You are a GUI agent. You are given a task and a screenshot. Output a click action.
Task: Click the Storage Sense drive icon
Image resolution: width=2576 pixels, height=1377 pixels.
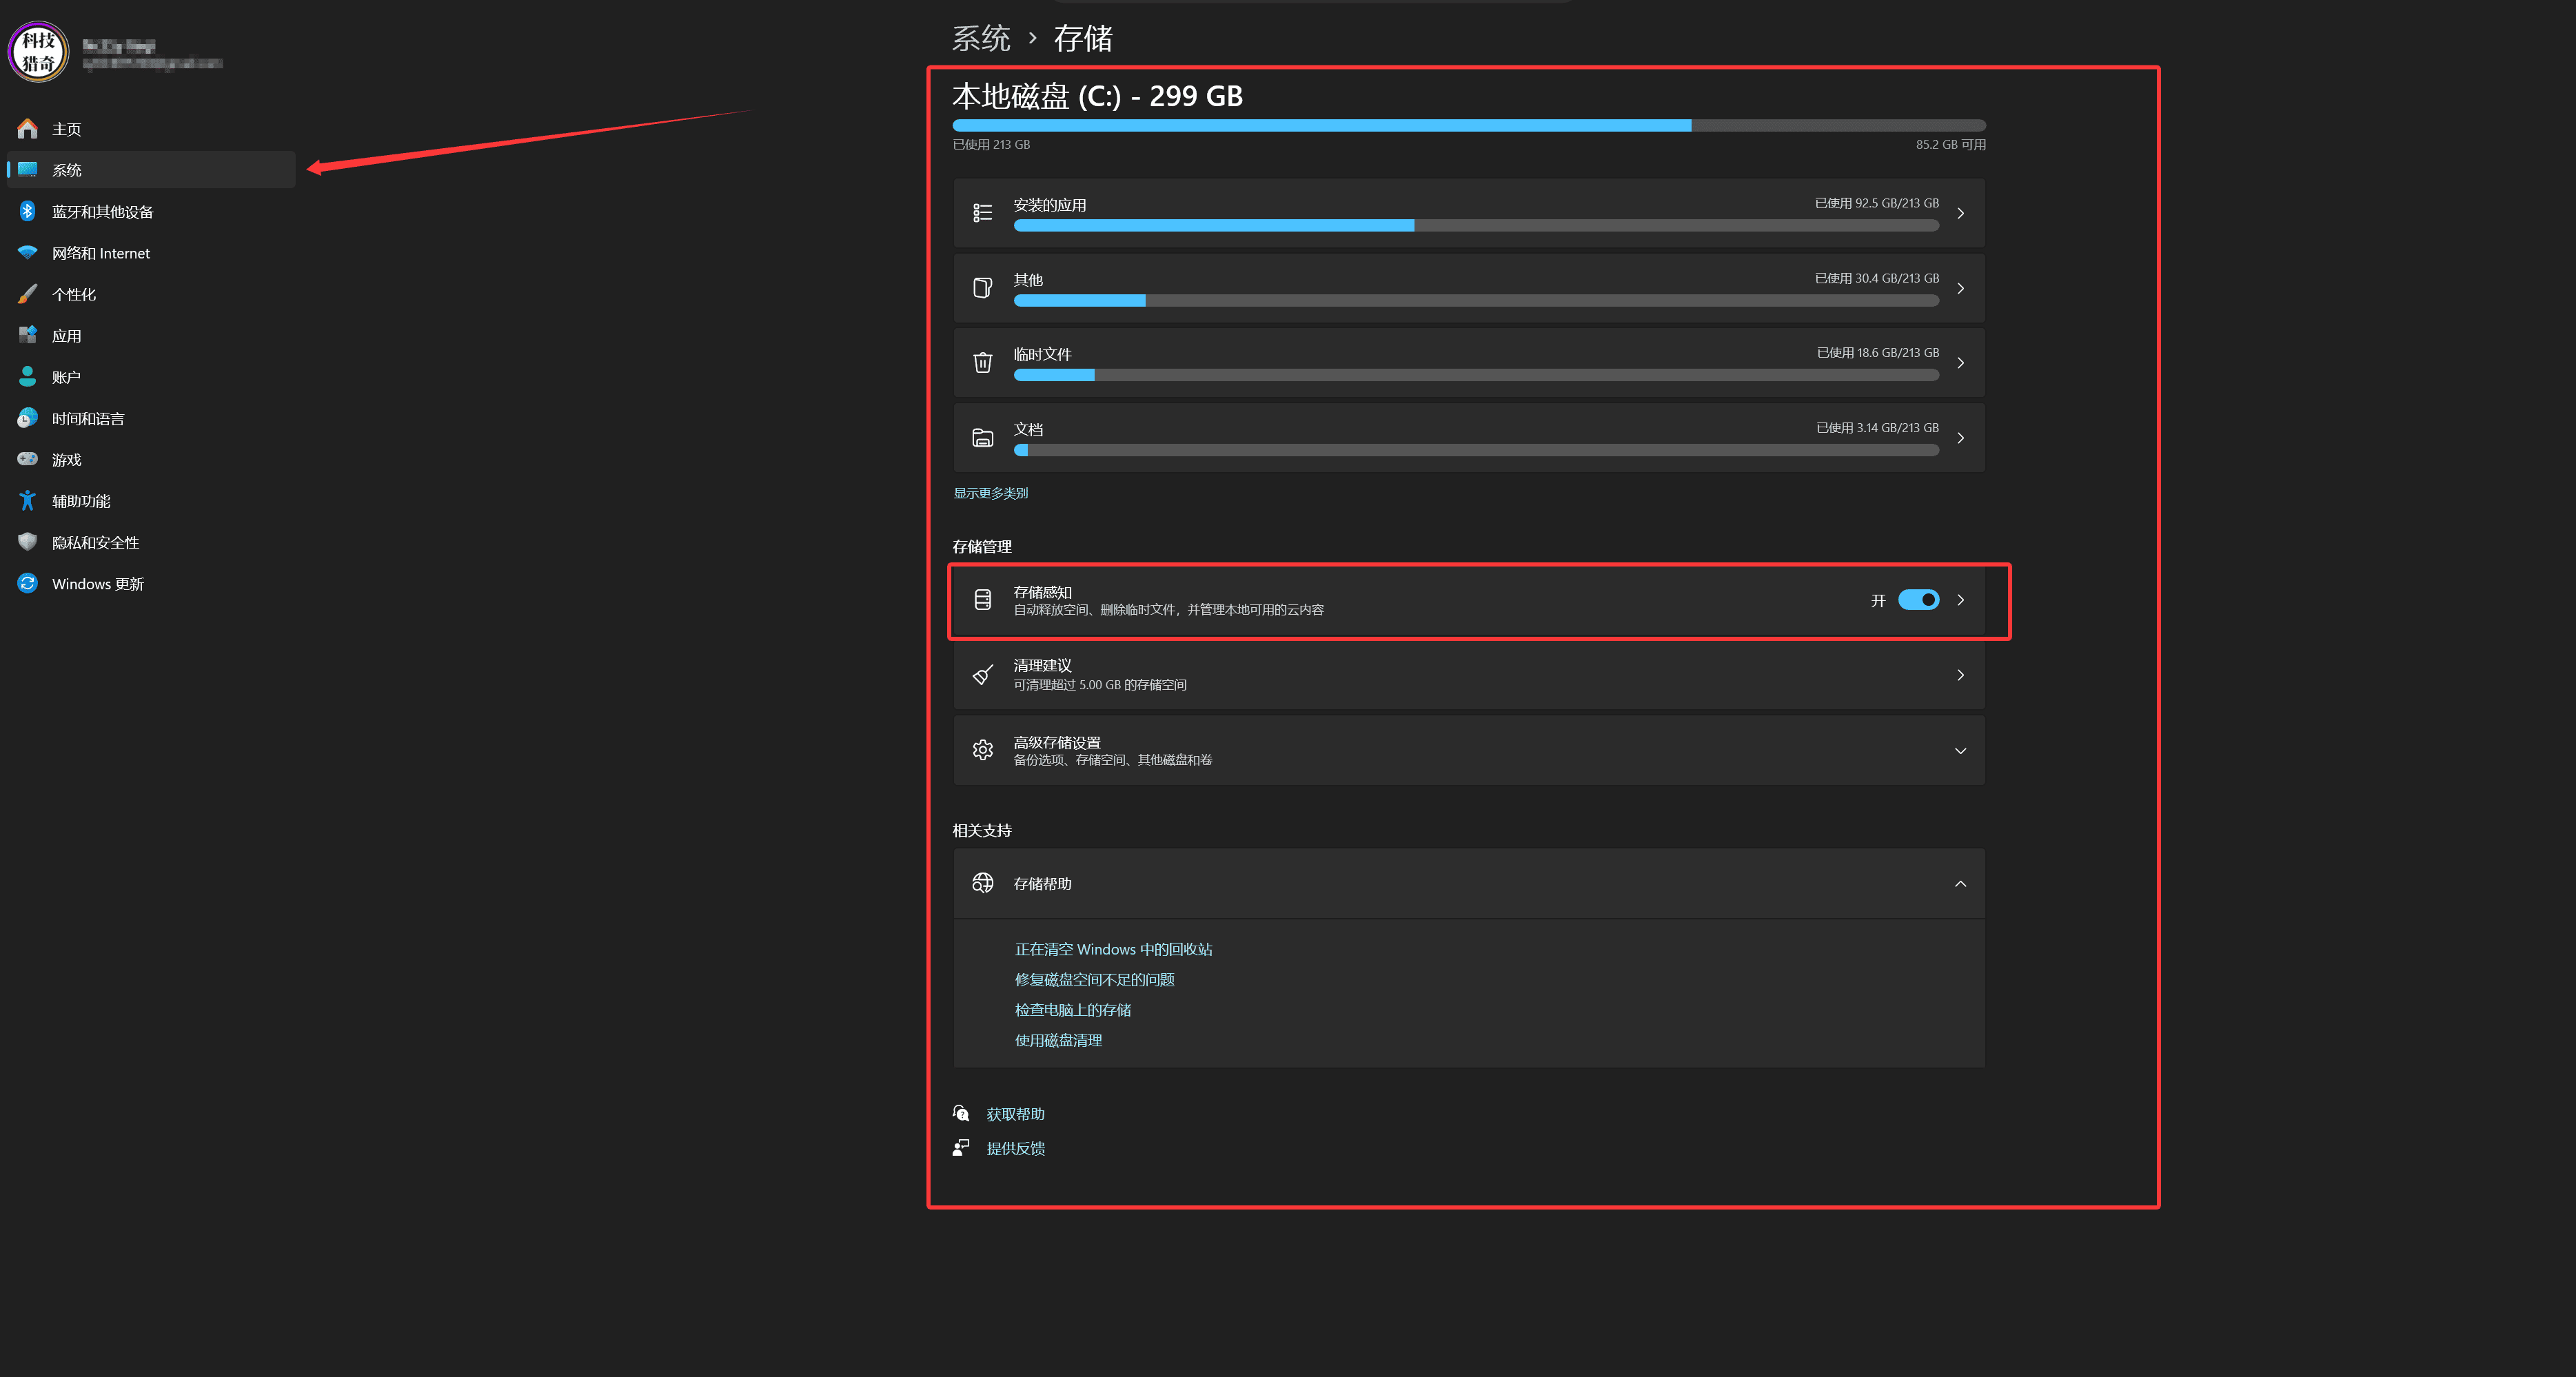coord(982,599)
